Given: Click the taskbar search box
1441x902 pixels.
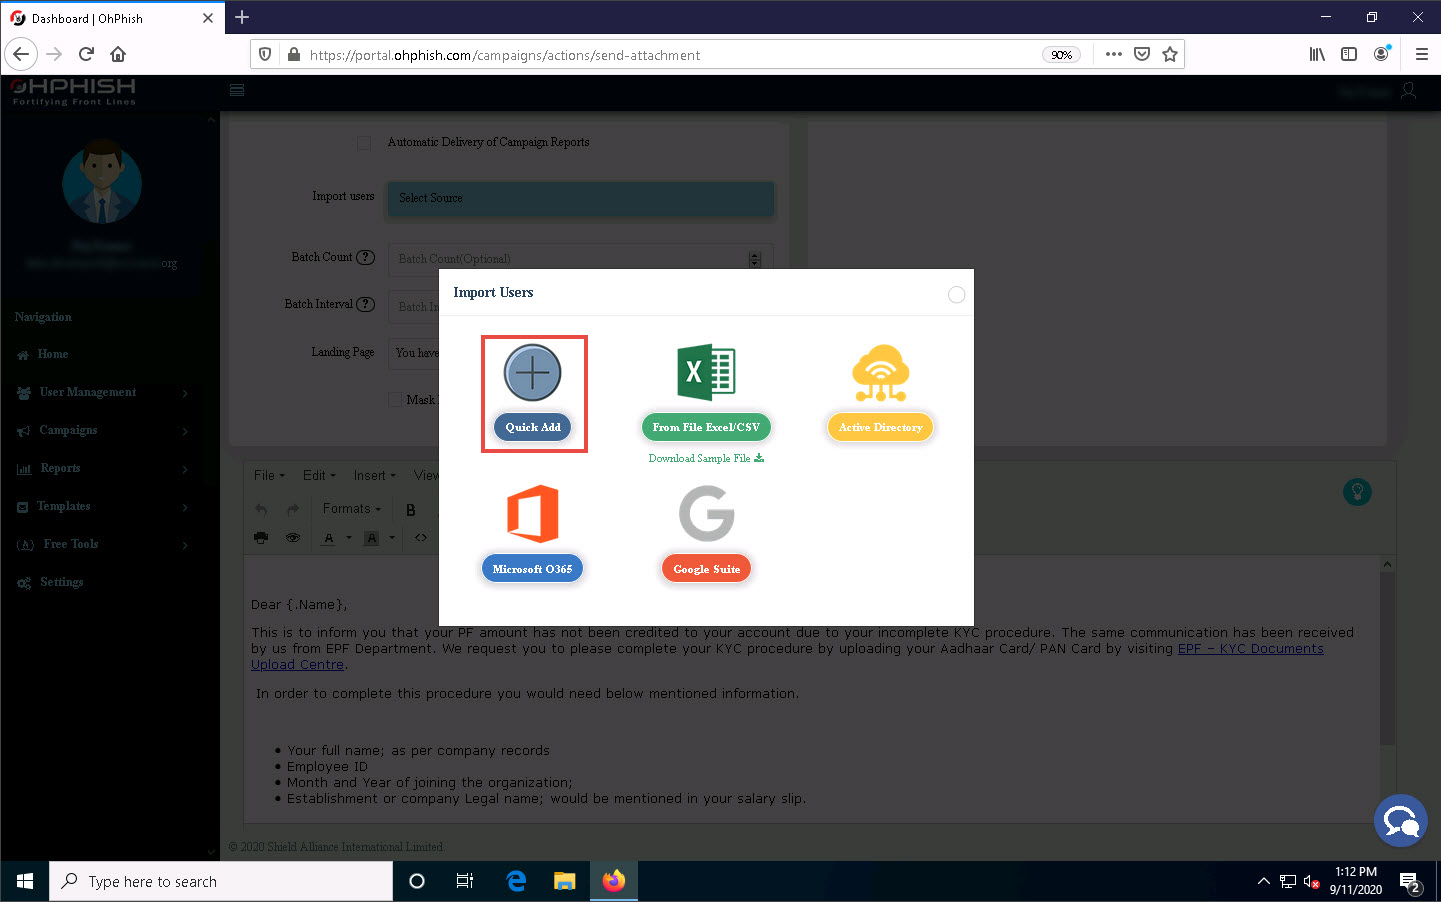Looking at the screenshot, I should pos(221,881).
